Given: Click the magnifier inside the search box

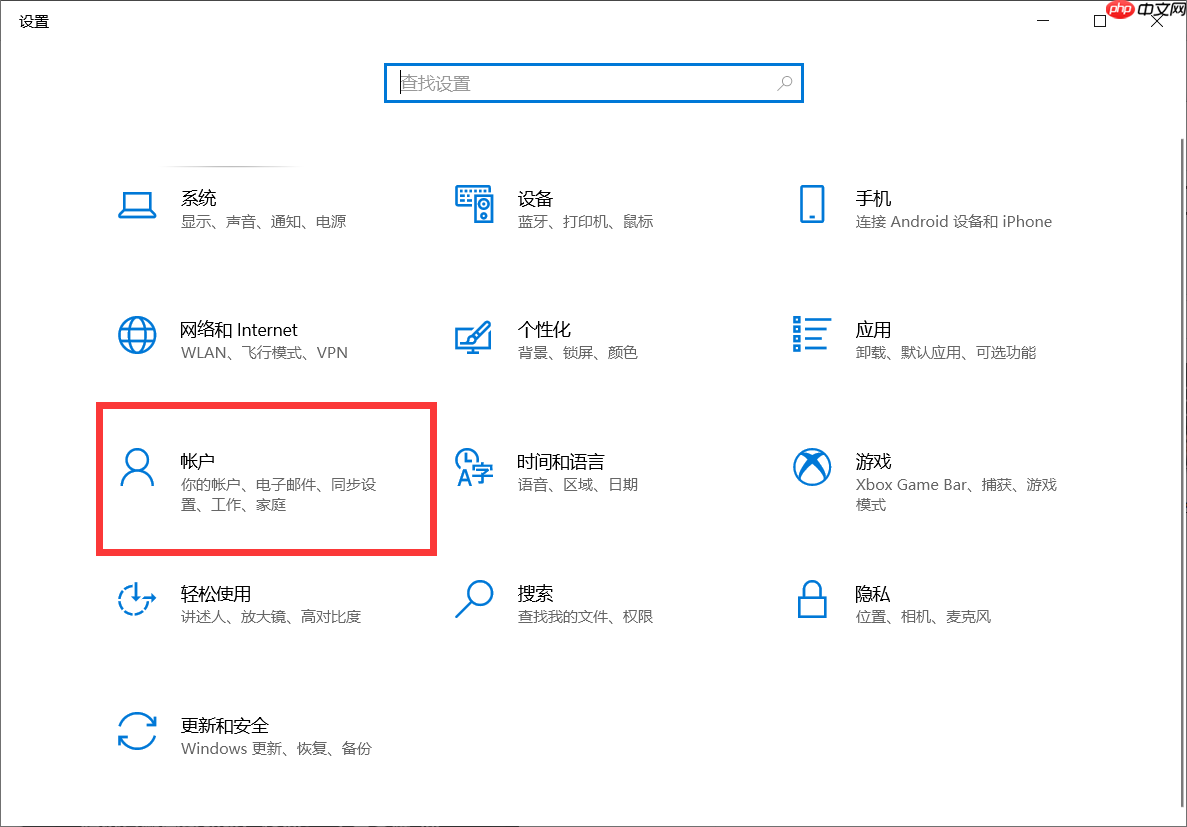Looking at the screenshot, I should pos(785,83).
